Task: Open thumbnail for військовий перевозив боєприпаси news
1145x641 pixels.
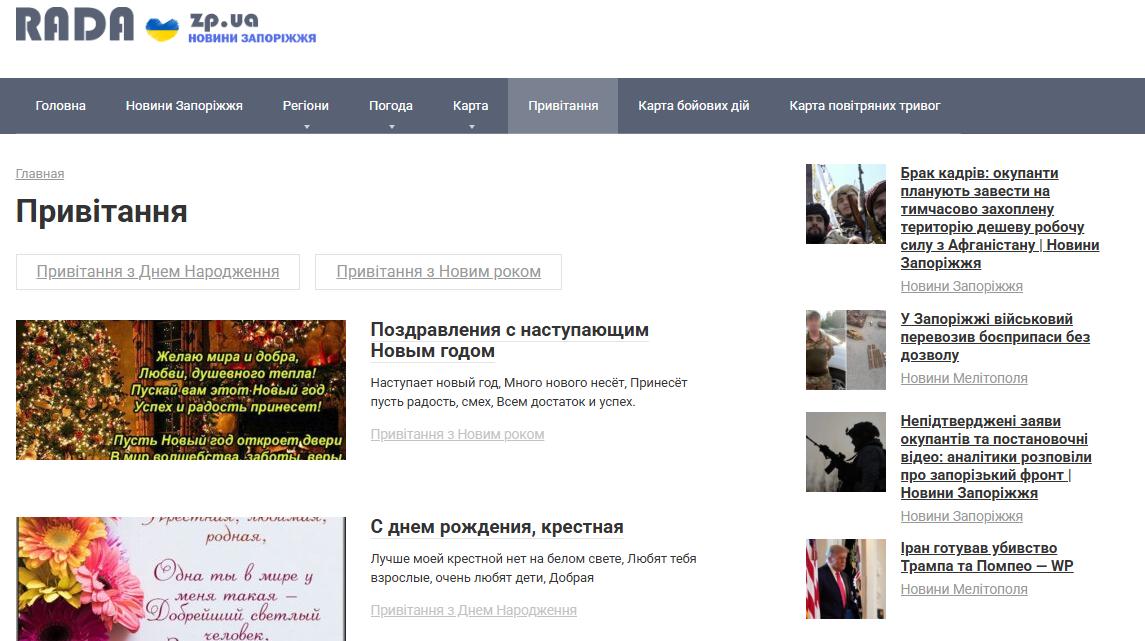Action: point(846,350)
